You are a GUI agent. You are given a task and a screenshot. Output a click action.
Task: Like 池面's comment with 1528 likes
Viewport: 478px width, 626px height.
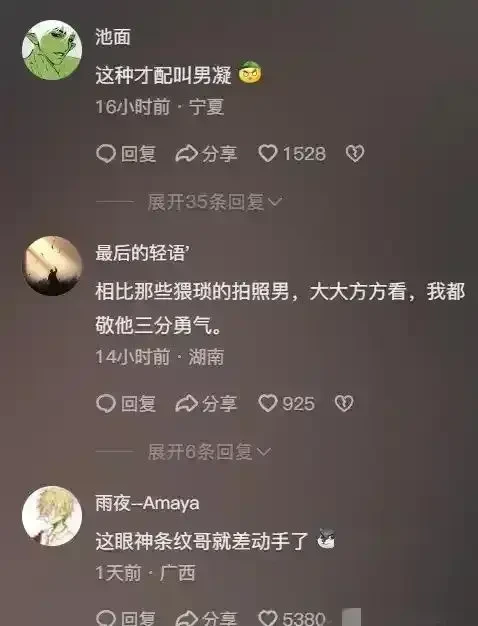pos(292,154)
